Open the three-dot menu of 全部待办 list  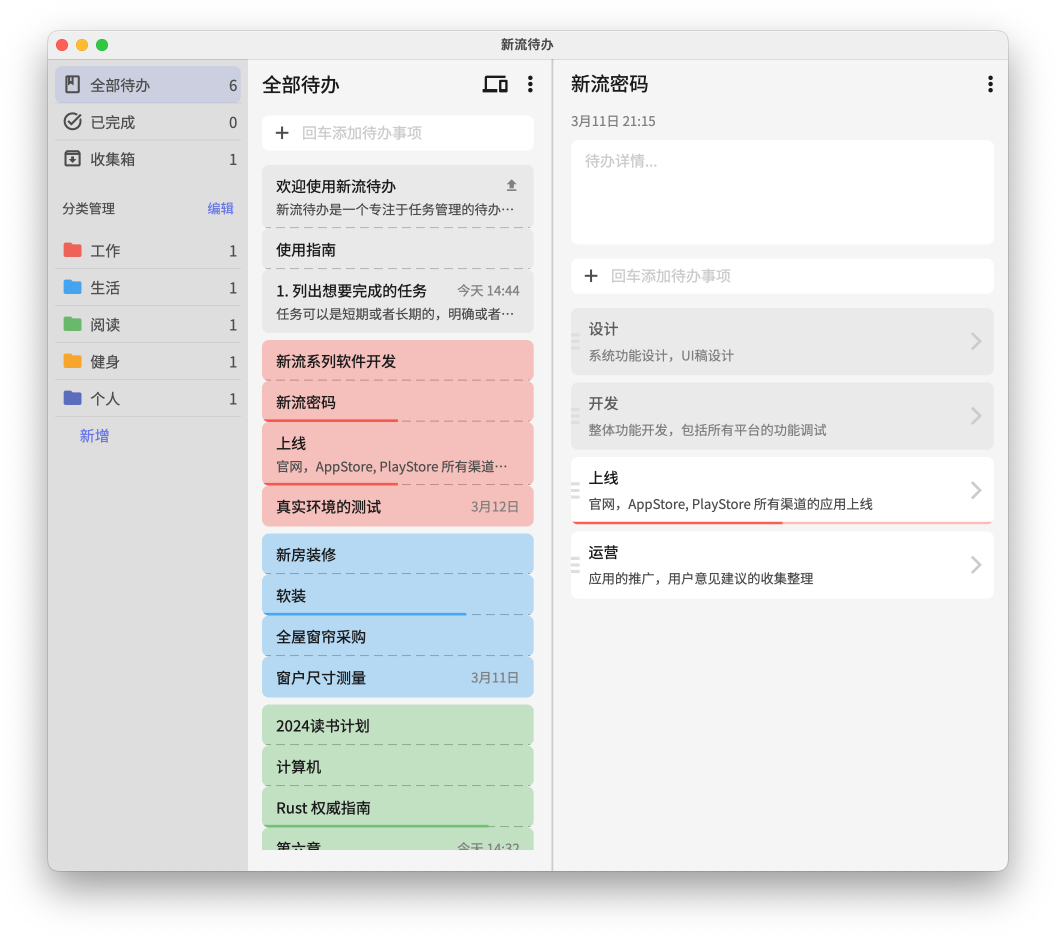531,84
